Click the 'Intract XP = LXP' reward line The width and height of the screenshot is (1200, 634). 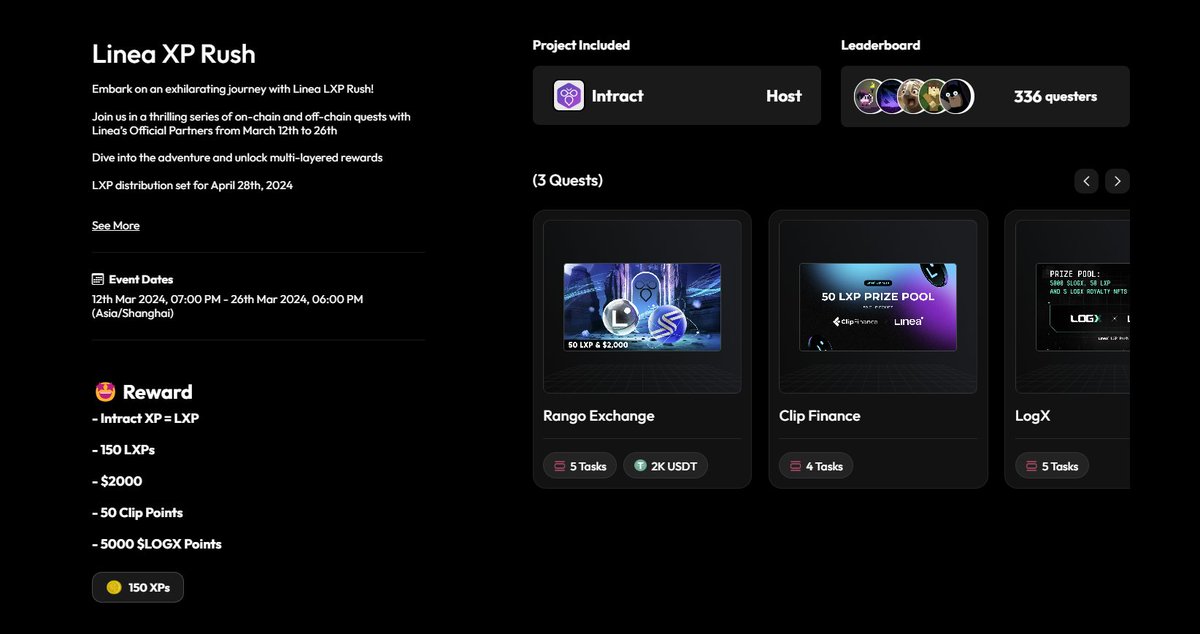coord(145,418)
